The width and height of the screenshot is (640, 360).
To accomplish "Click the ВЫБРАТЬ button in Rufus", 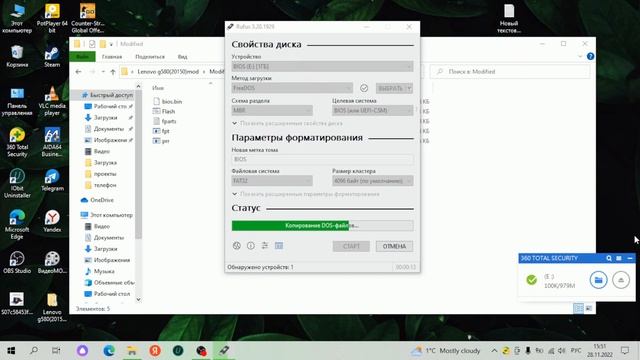I will pyautogui.click(x=391, y=88).
